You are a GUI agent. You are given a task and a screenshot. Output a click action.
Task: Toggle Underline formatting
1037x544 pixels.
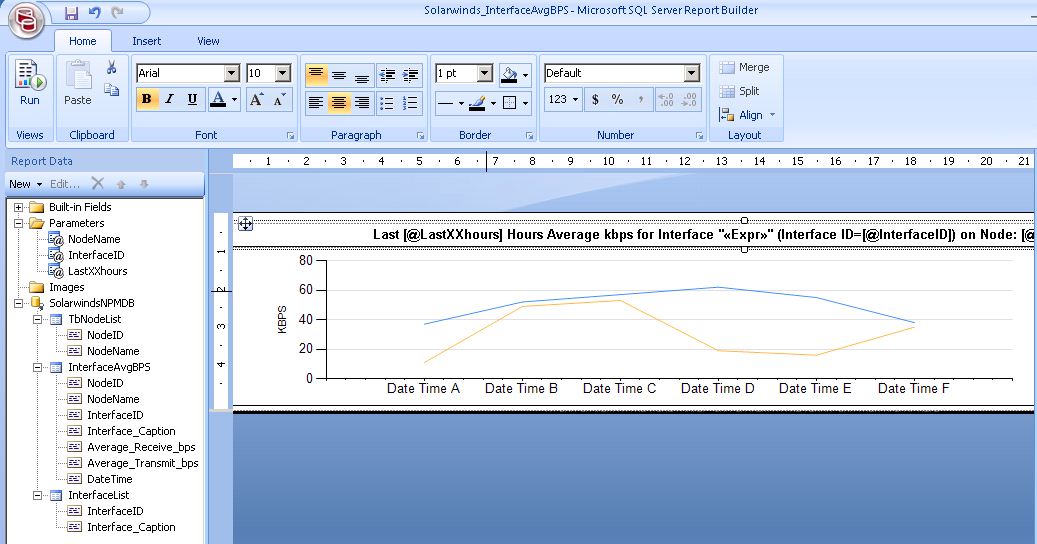192,100
